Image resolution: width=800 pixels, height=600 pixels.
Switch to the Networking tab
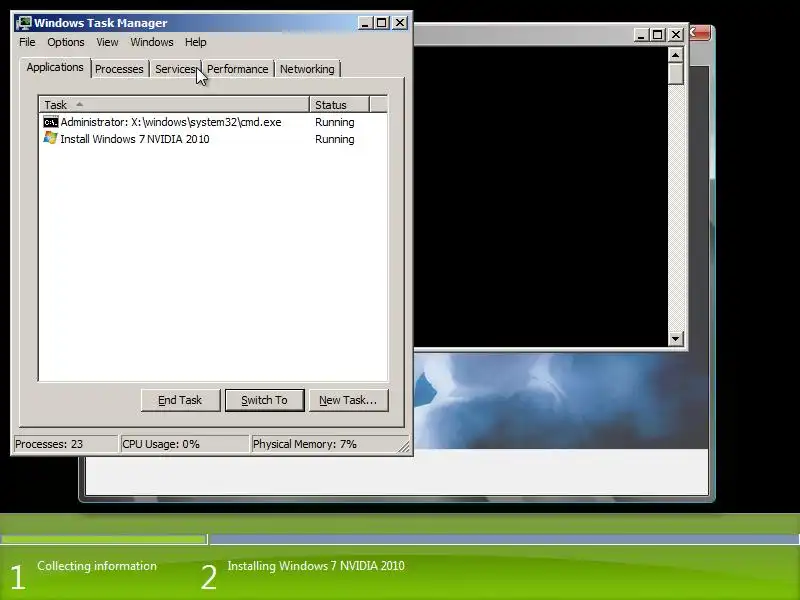coord(307,69)
